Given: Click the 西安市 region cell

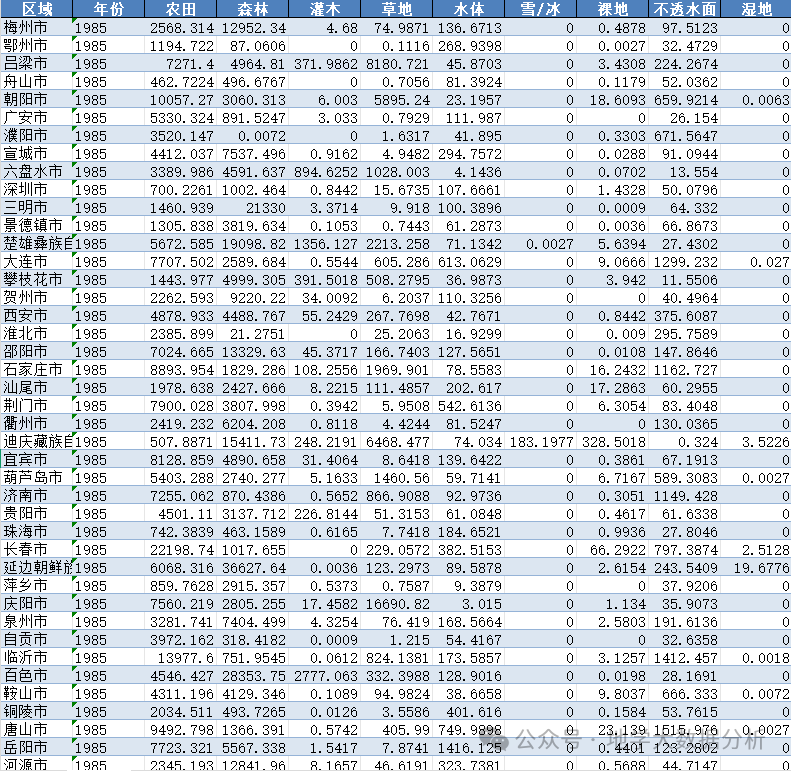Looking at the screenshot, I should coord(37,316).
